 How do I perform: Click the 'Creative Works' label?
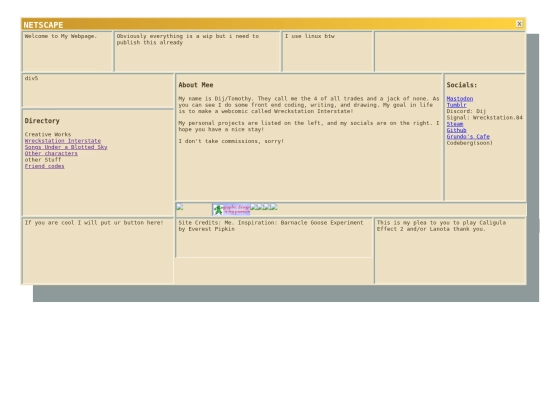tap(48, 134)
